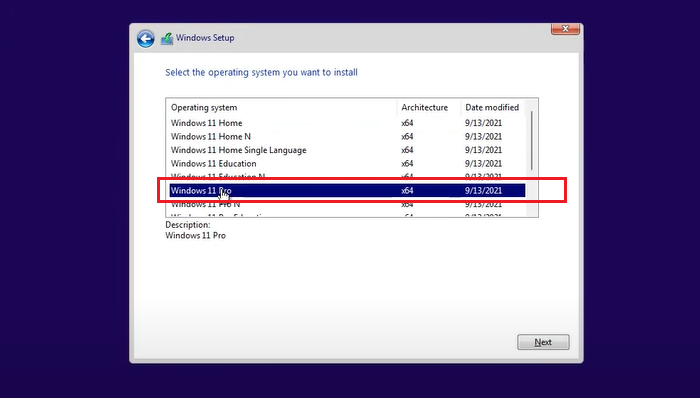The width and height of the screenshot is (700, 401).
Task: Select Windows 11 Pro N entry
Action: point(206,204)
